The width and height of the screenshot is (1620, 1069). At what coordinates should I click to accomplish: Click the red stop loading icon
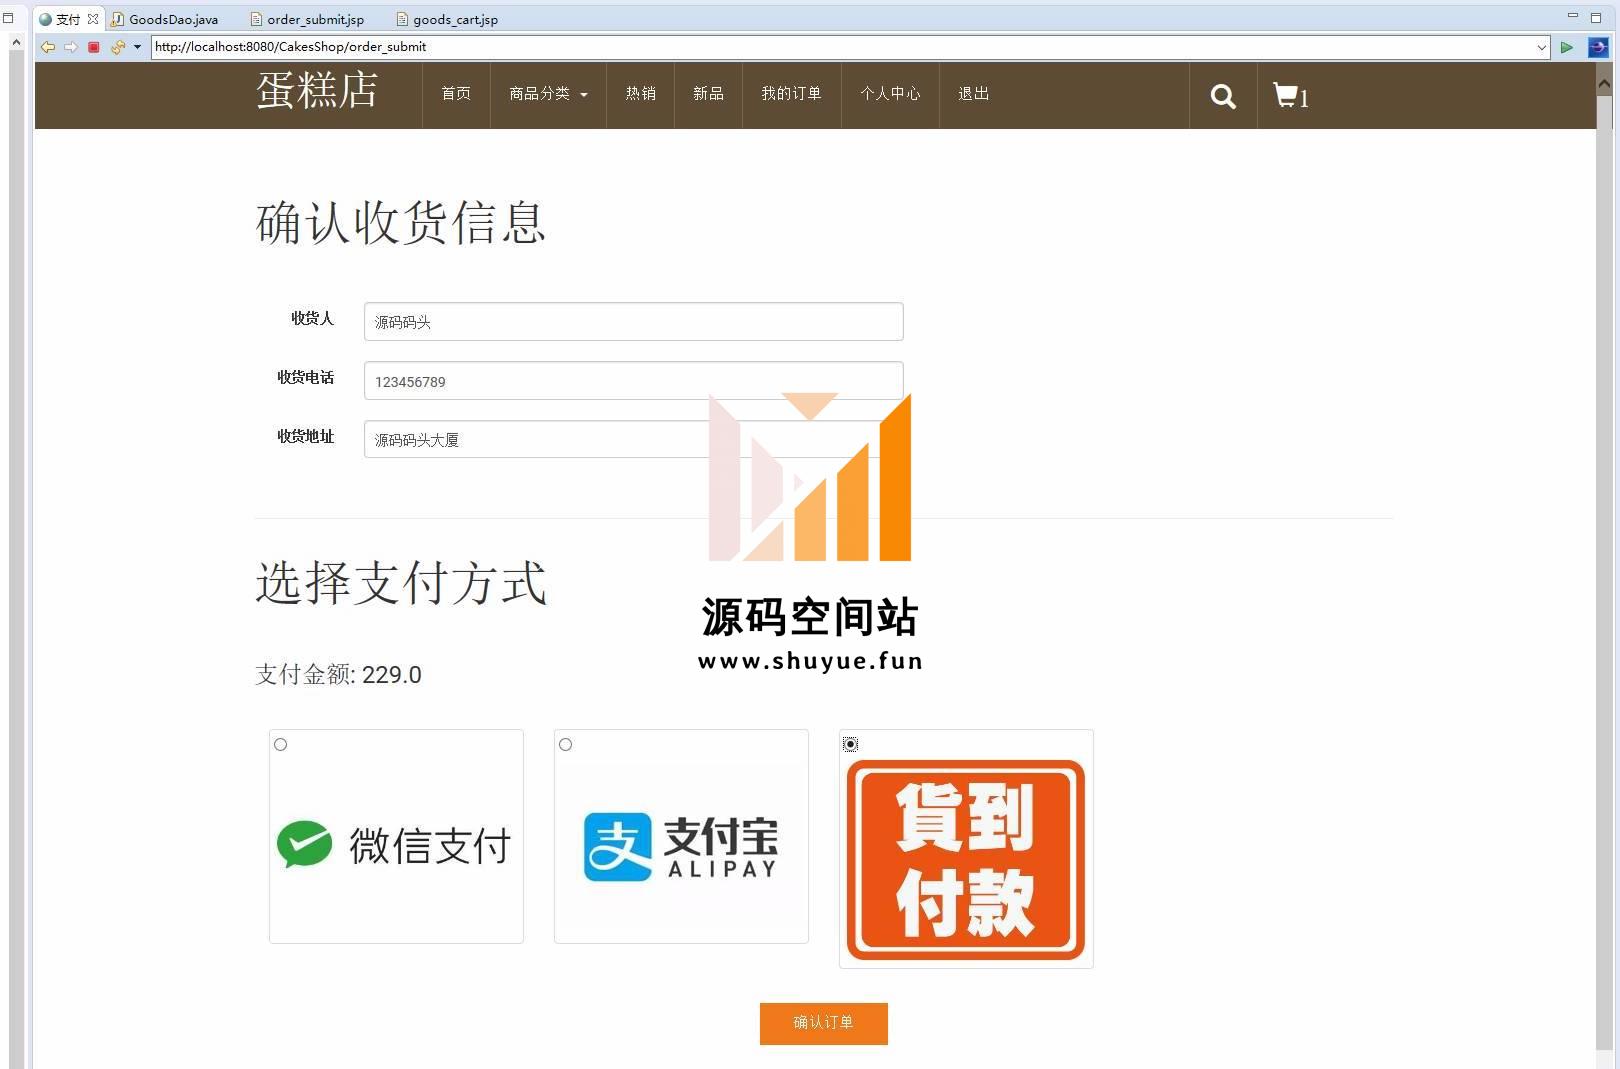[x=94, y=47]
